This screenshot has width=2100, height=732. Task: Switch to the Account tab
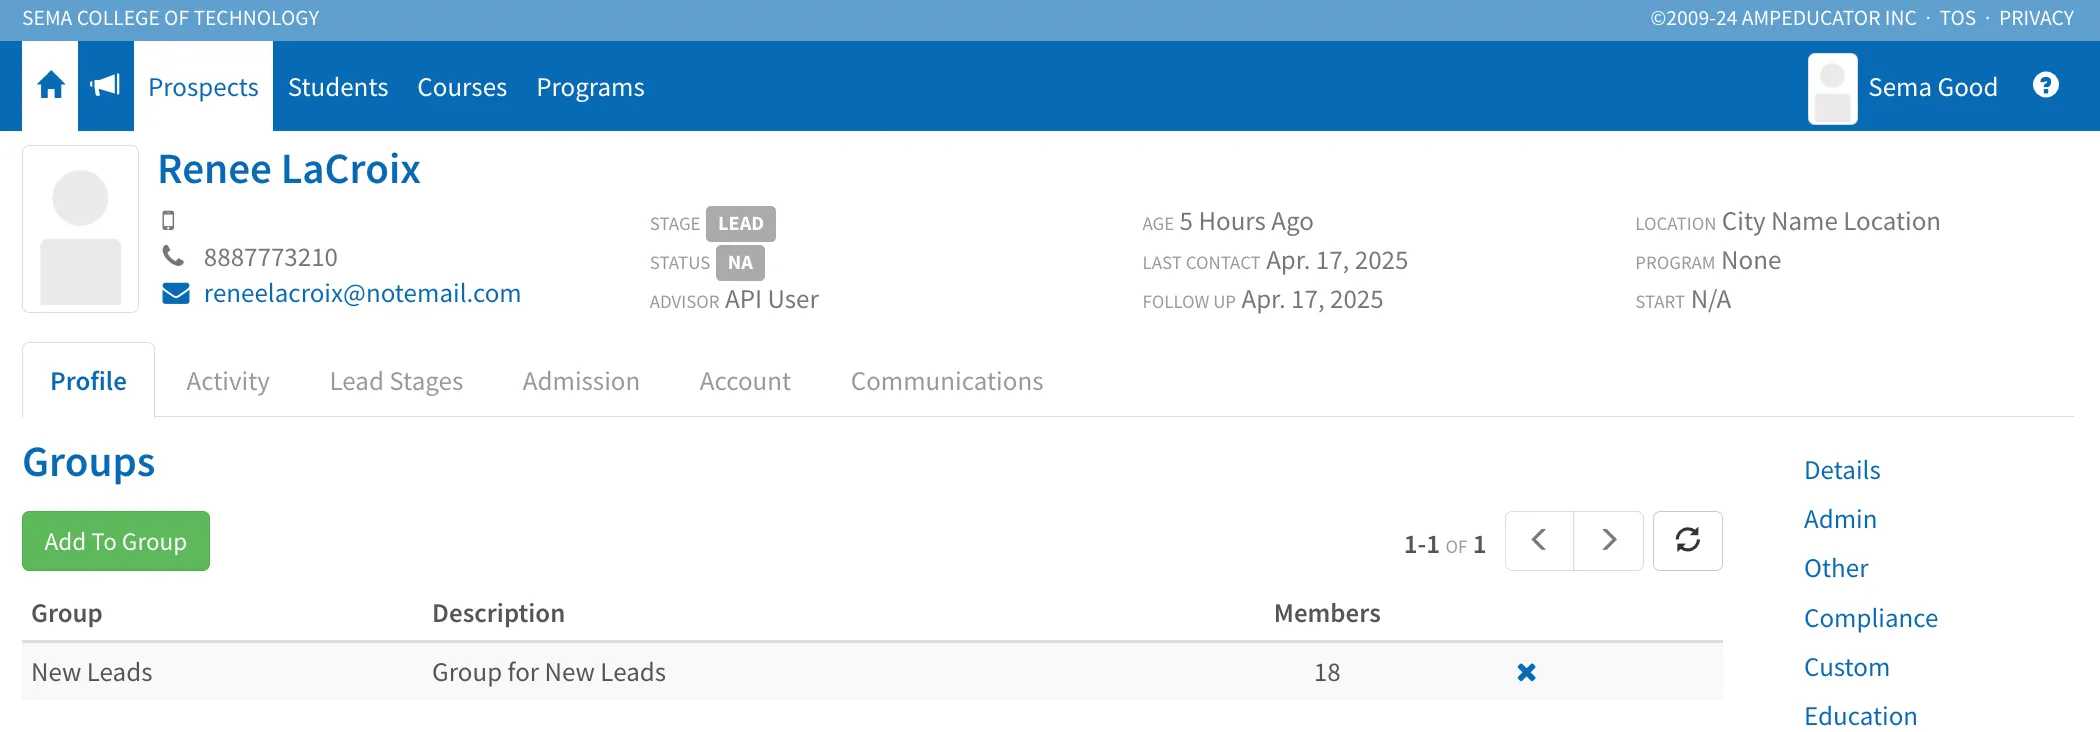(745, 381)
